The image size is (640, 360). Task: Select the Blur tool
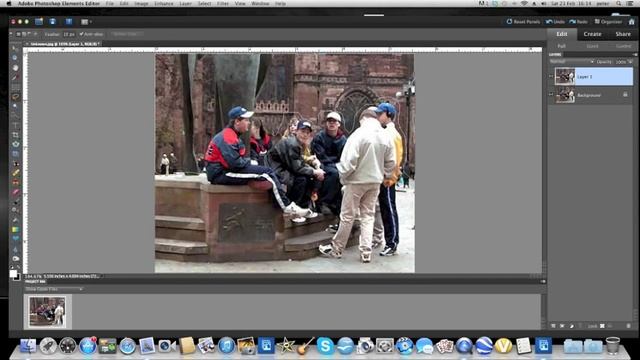coord(16,249)
